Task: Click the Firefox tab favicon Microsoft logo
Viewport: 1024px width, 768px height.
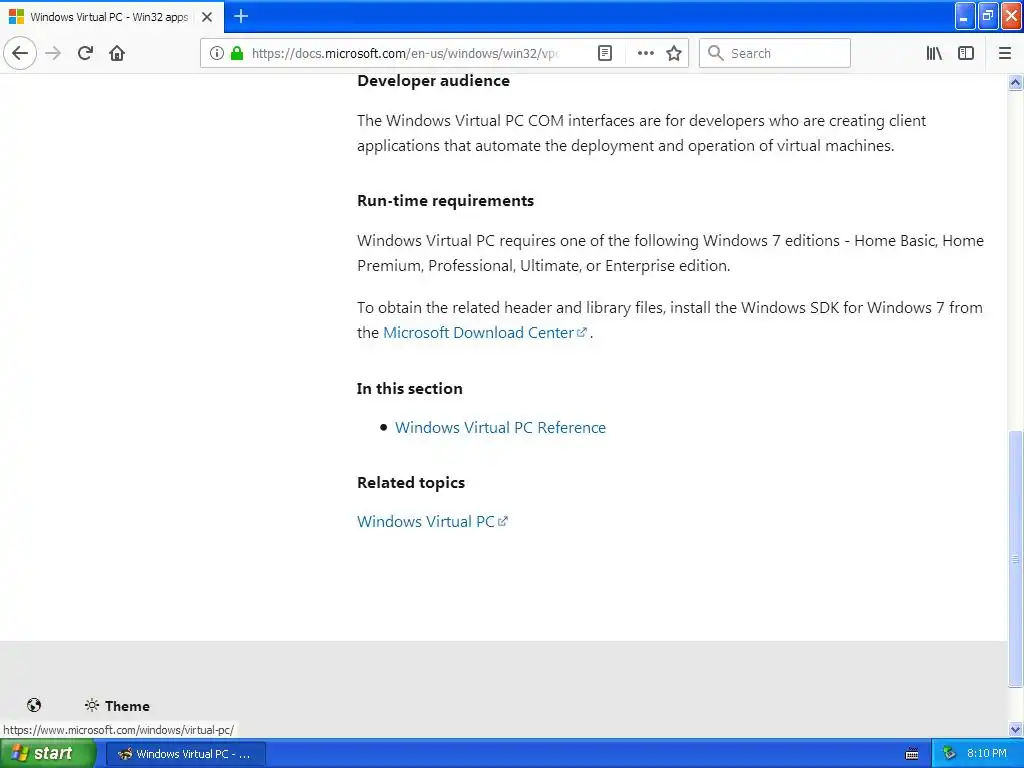Action: [16, 17]
